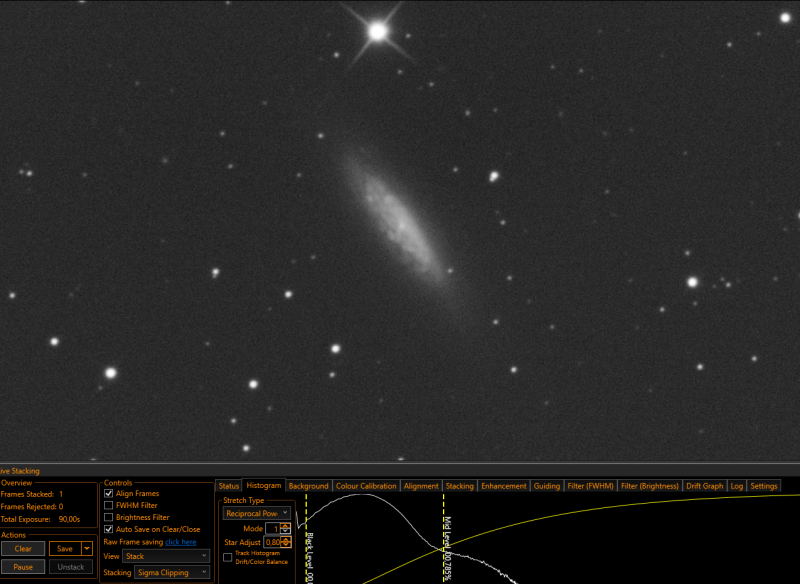Click the Mode stepper arrows

pos(286,528)
